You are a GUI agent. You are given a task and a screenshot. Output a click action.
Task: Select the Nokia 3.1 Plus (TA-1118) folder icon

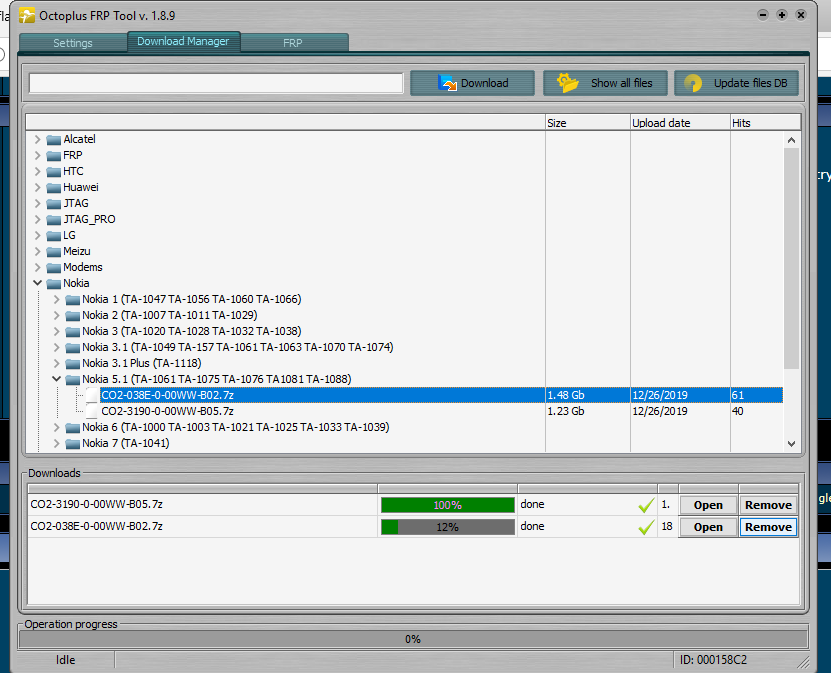point(73,364)
